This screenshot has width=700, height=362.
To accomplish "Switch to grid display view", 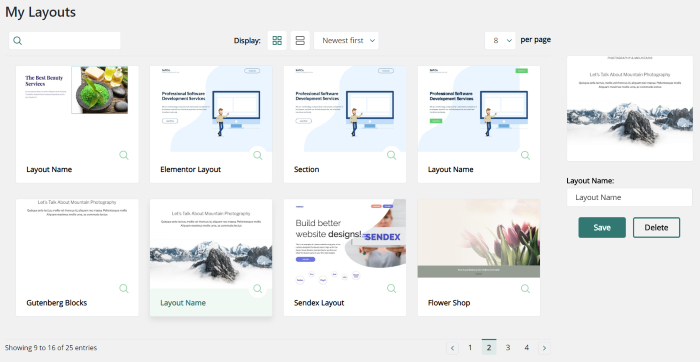I will click(x=277, y=41).
